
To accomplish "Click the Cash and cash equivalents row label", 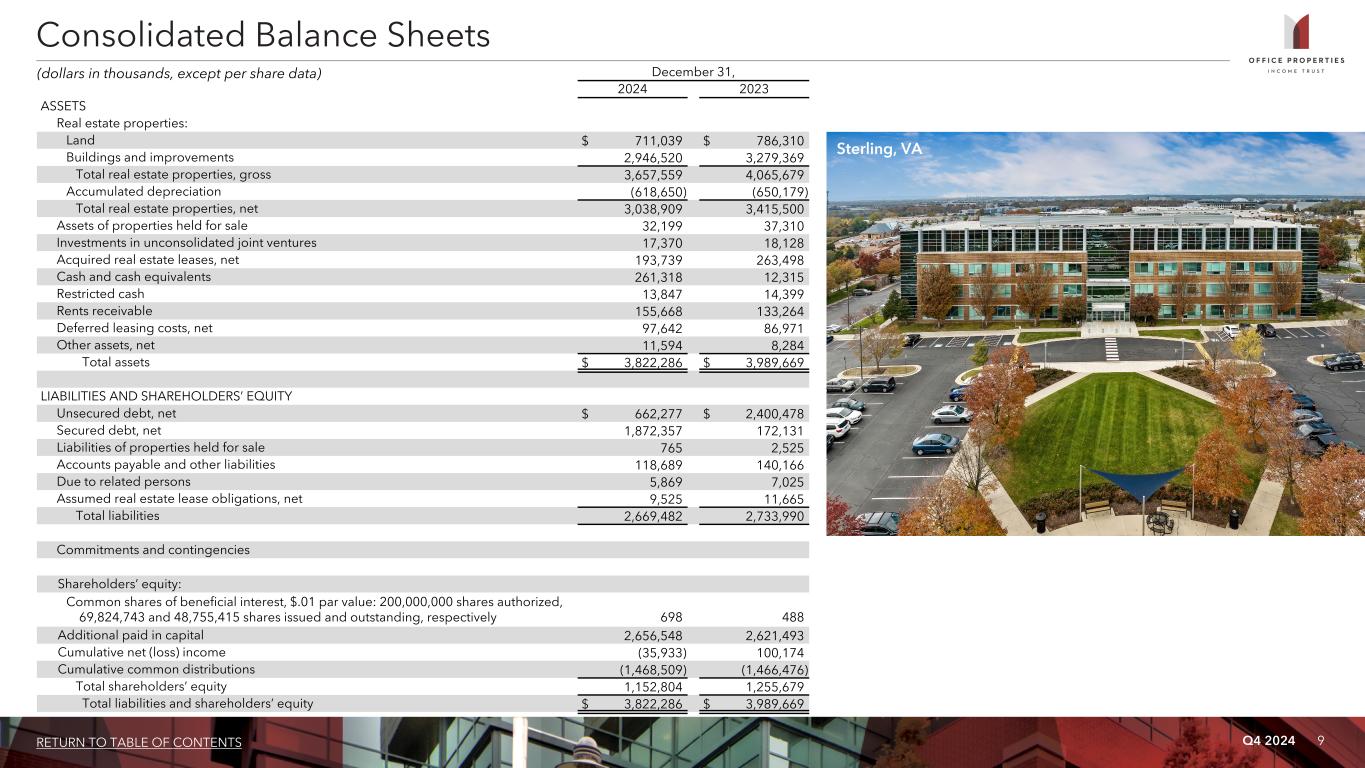I will click(x=133, y=277).
